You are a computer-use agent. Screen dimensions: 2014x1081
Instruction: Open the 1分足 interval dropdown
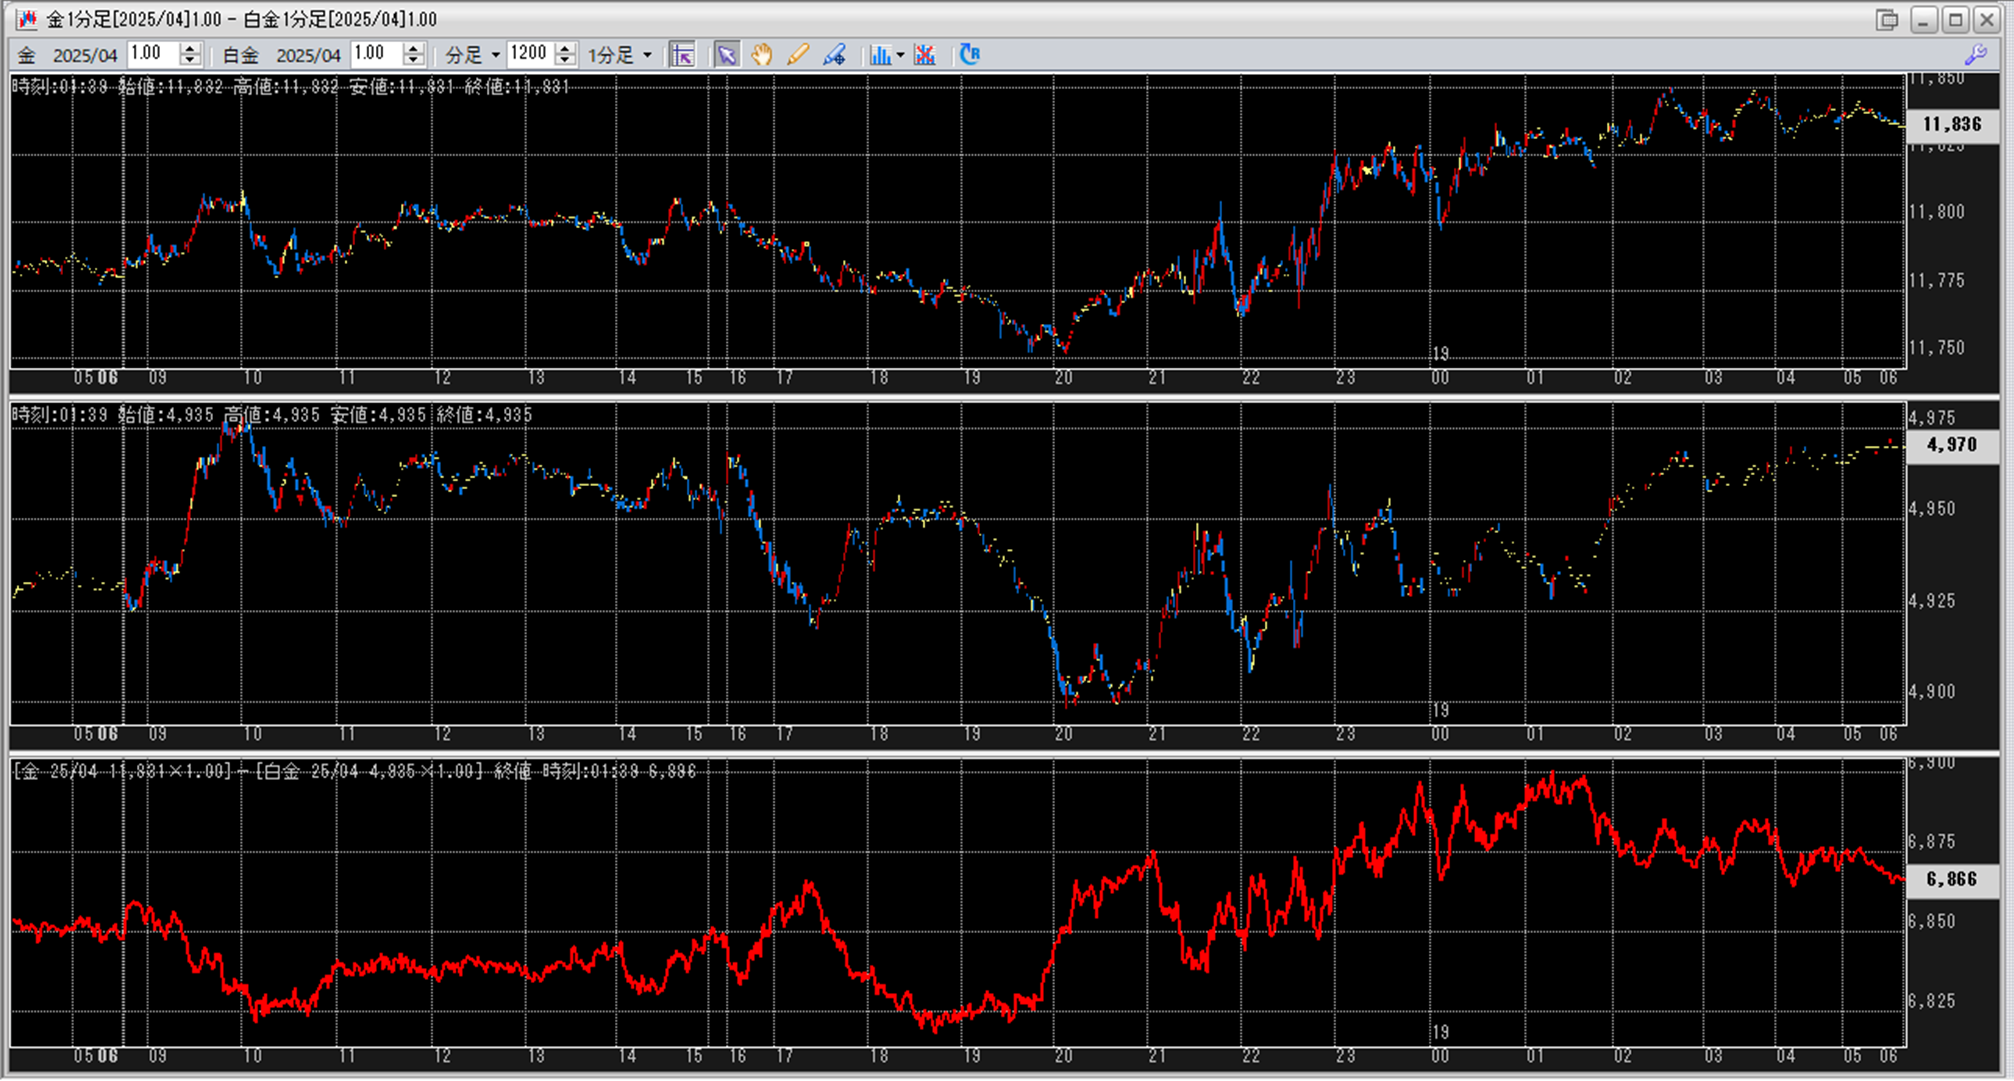(x=620, y=55)
